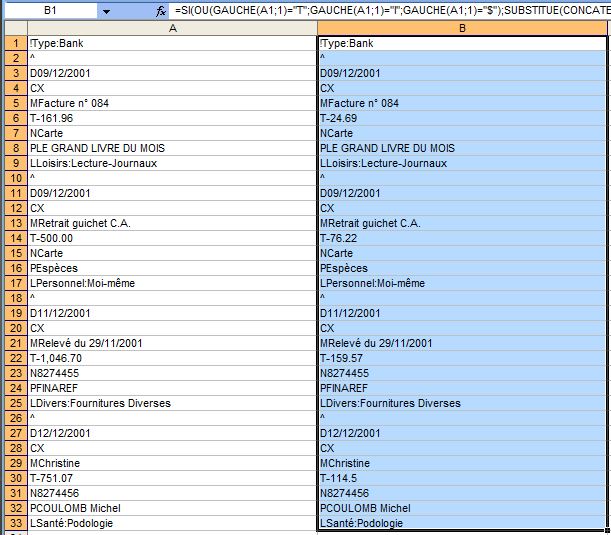Click cell B6 containing T-24.69

pos(462,118)
